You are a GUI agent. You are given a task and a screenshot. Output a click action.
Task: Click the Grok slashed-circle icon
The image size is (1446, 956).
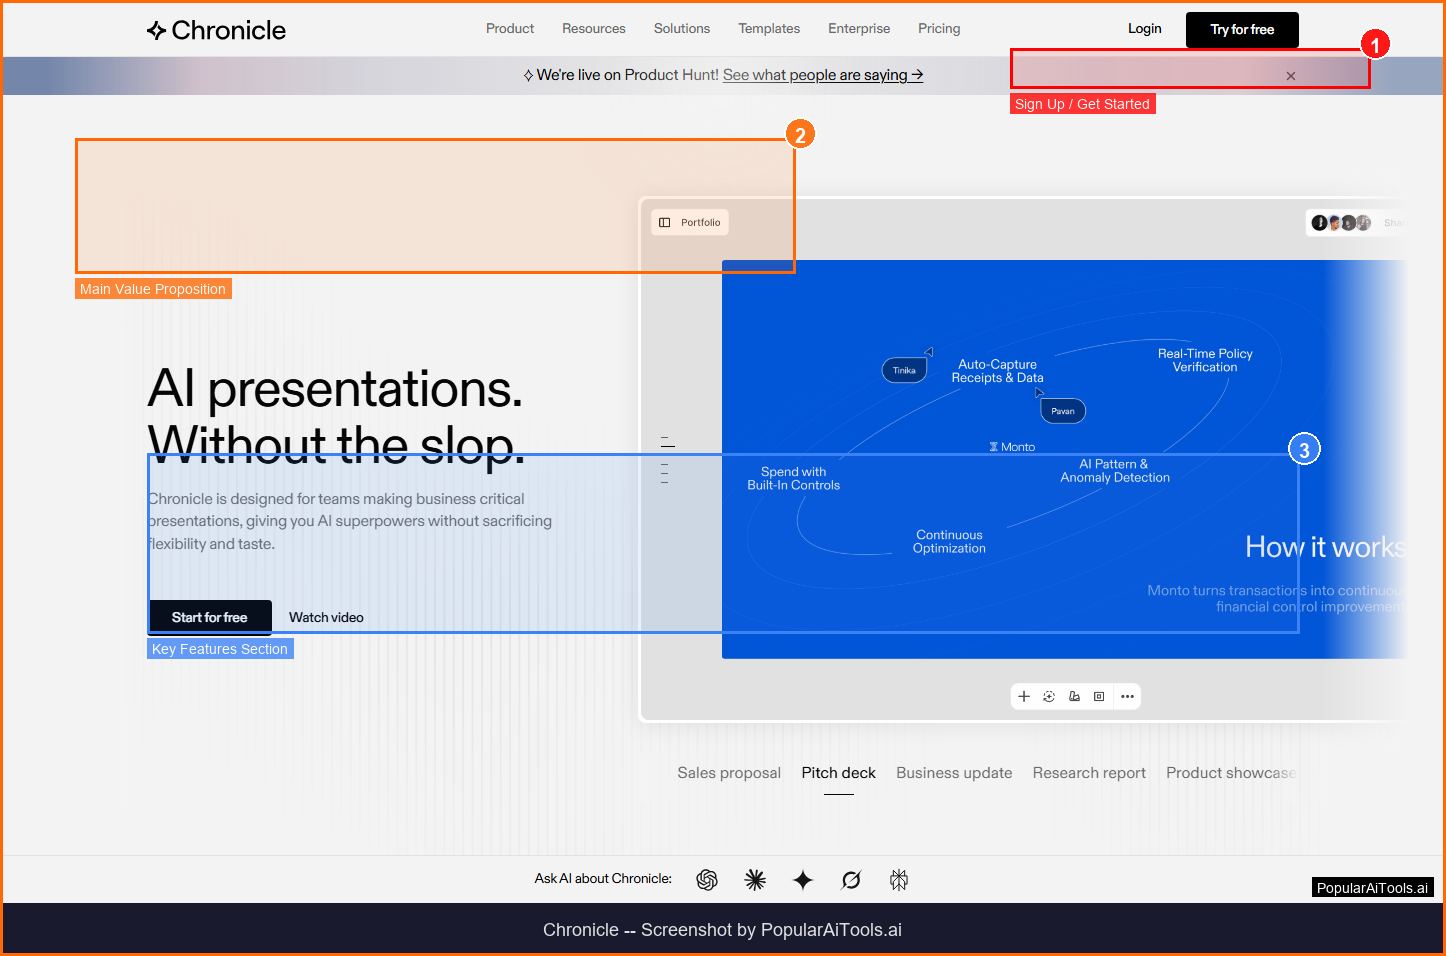coord(851,880)
